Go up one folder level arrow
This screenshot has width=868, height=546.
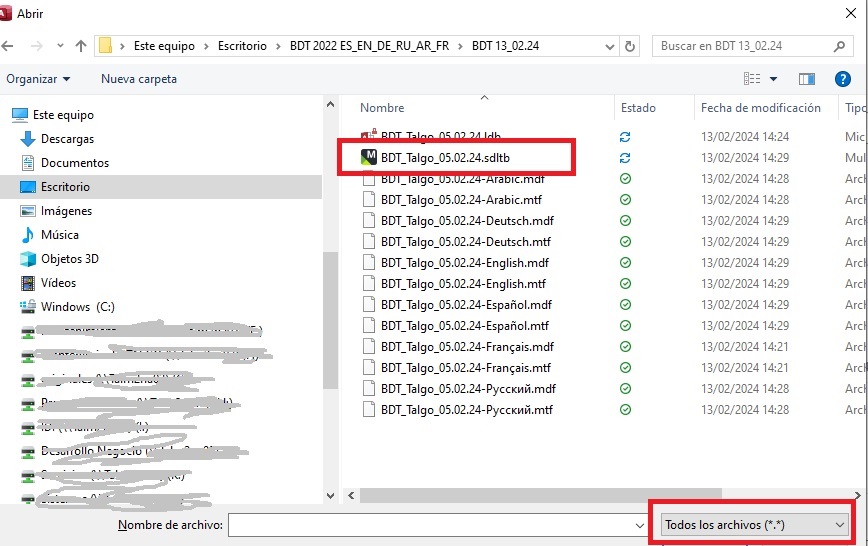(x=81, y=46)
